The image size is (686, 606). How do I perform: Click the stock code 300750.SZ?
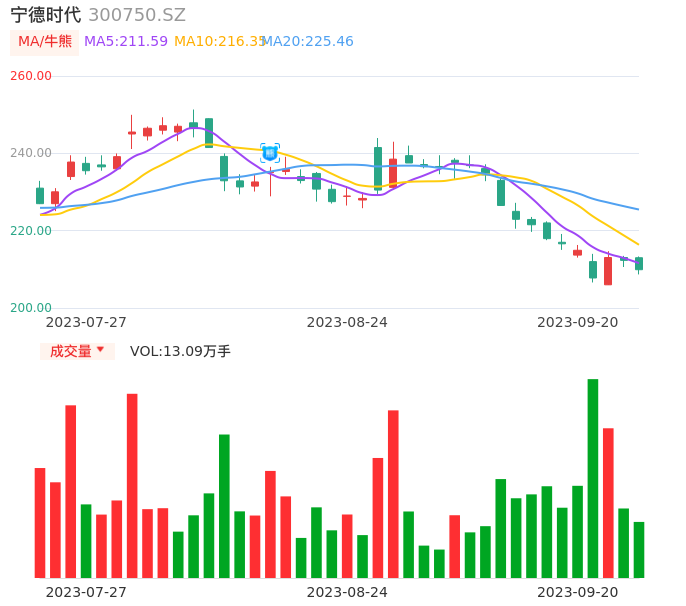pyautogui.click(x=137, y=15)
